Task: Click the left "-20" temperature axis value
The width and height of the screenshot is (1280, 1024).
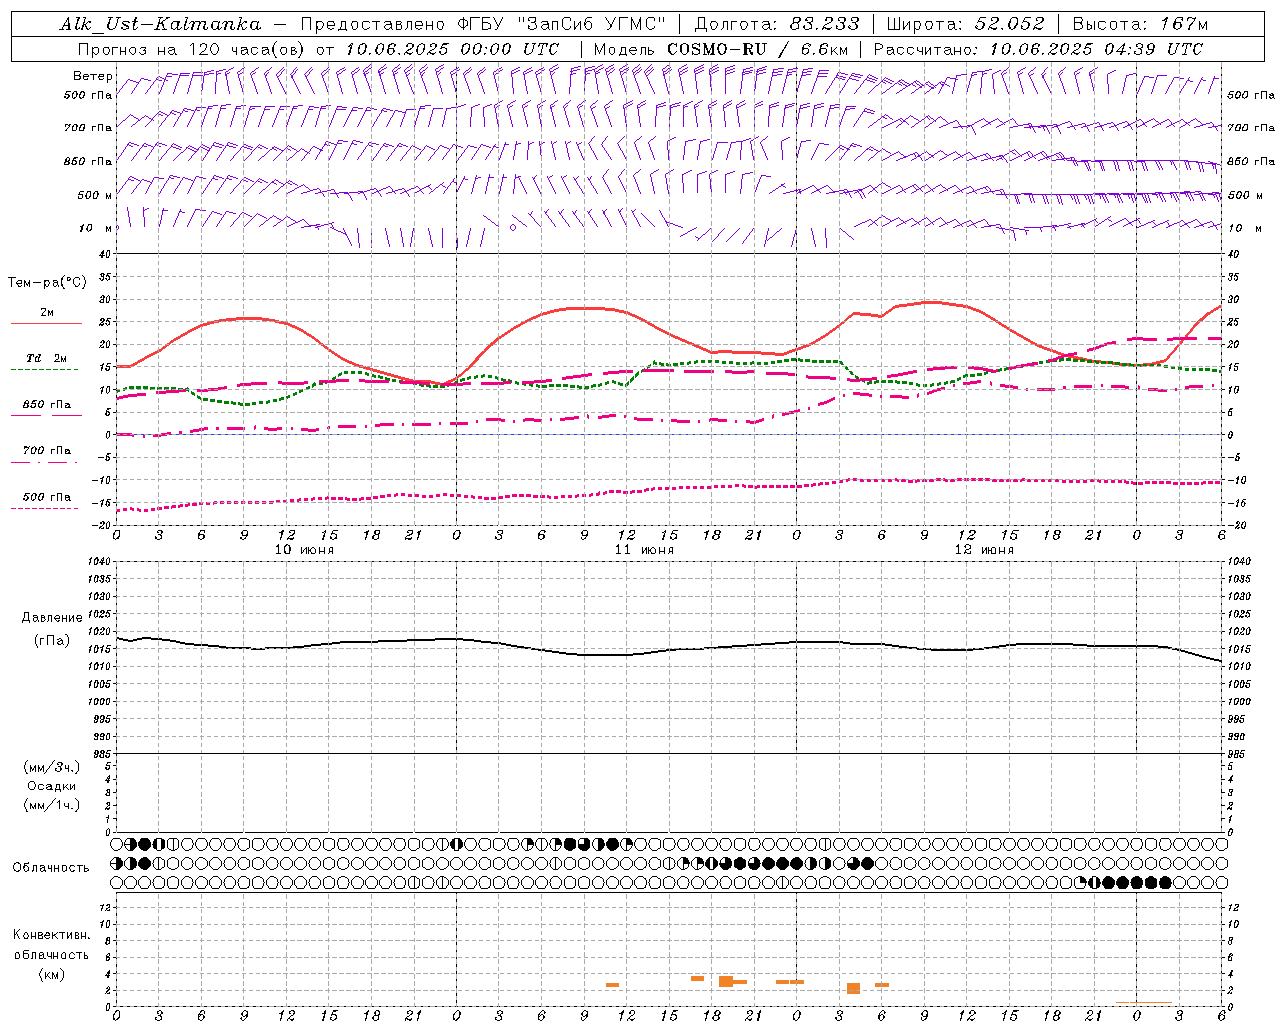Action: point(102,525)
